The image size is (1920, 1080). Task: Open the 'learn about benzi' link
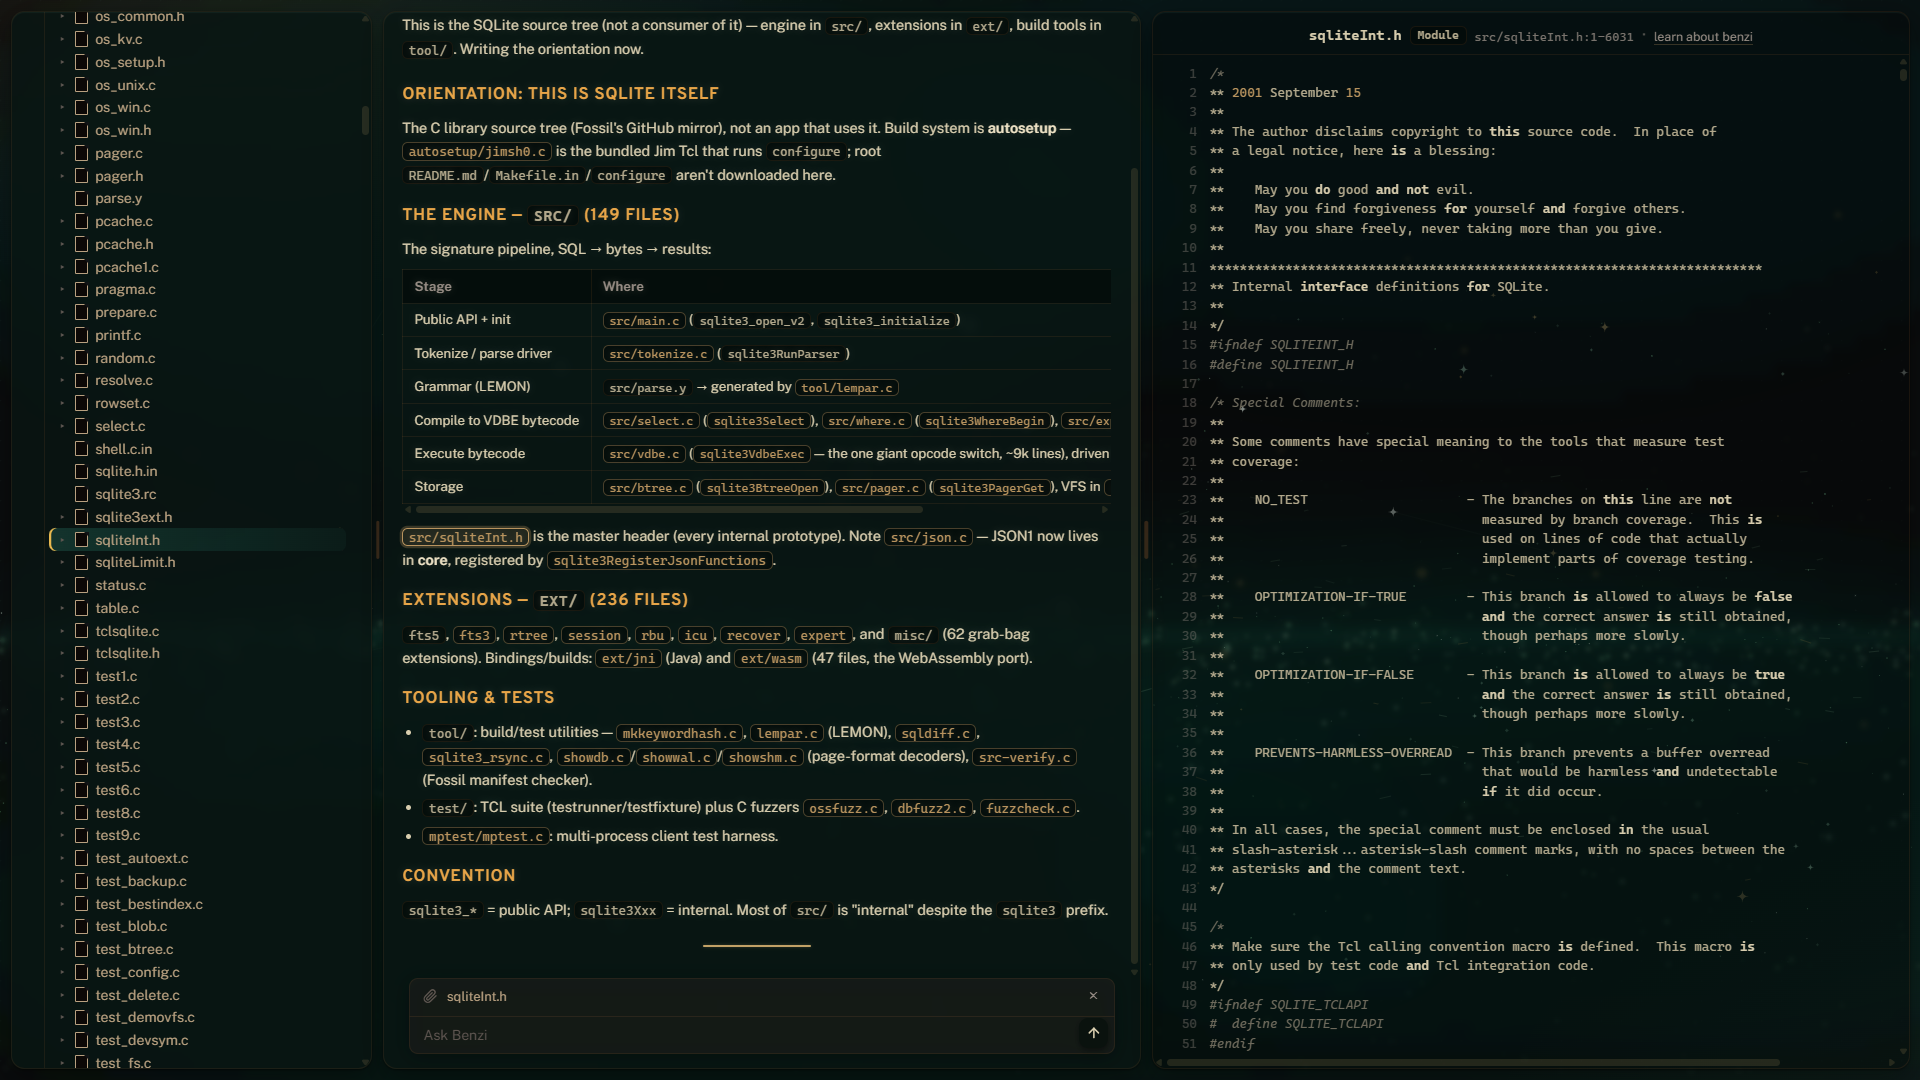(x=1702, y=37)
